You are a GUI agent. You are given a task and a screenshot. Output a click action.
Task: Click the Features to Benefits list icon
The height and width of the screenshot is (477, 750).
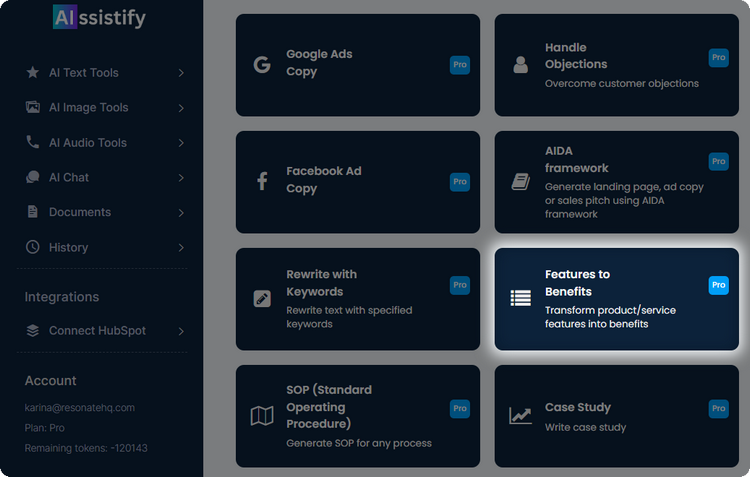[520, 298]
